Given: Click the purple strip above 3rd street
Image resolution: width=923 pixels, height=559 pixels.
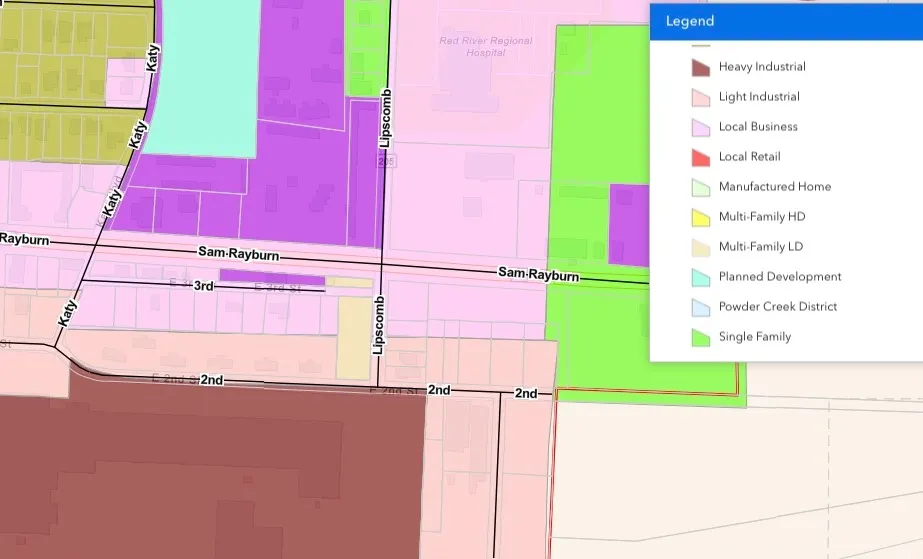Looking at the screenshot, I should pyautogui.click(x=271, y=276).
